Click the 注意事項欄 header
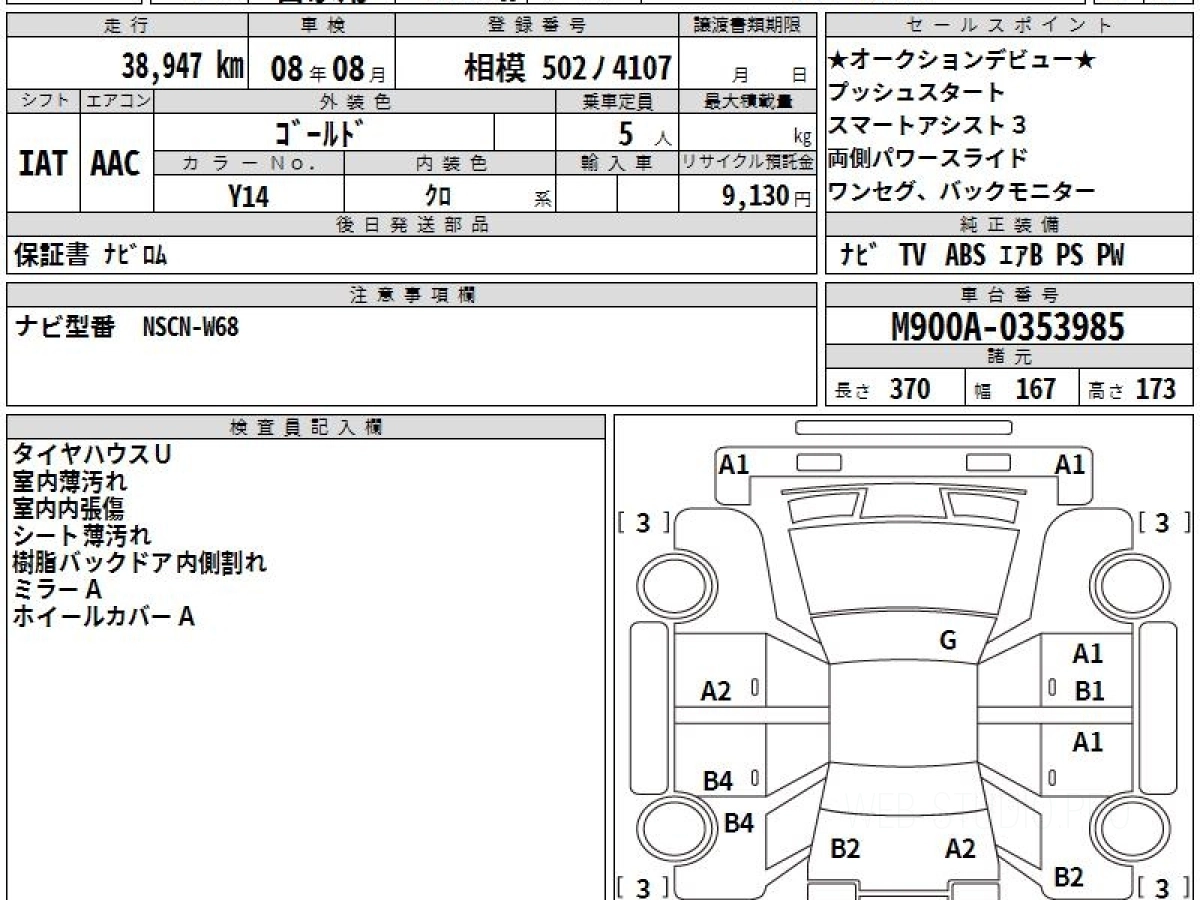This screenshot has height=900, width=1200. 411,294
